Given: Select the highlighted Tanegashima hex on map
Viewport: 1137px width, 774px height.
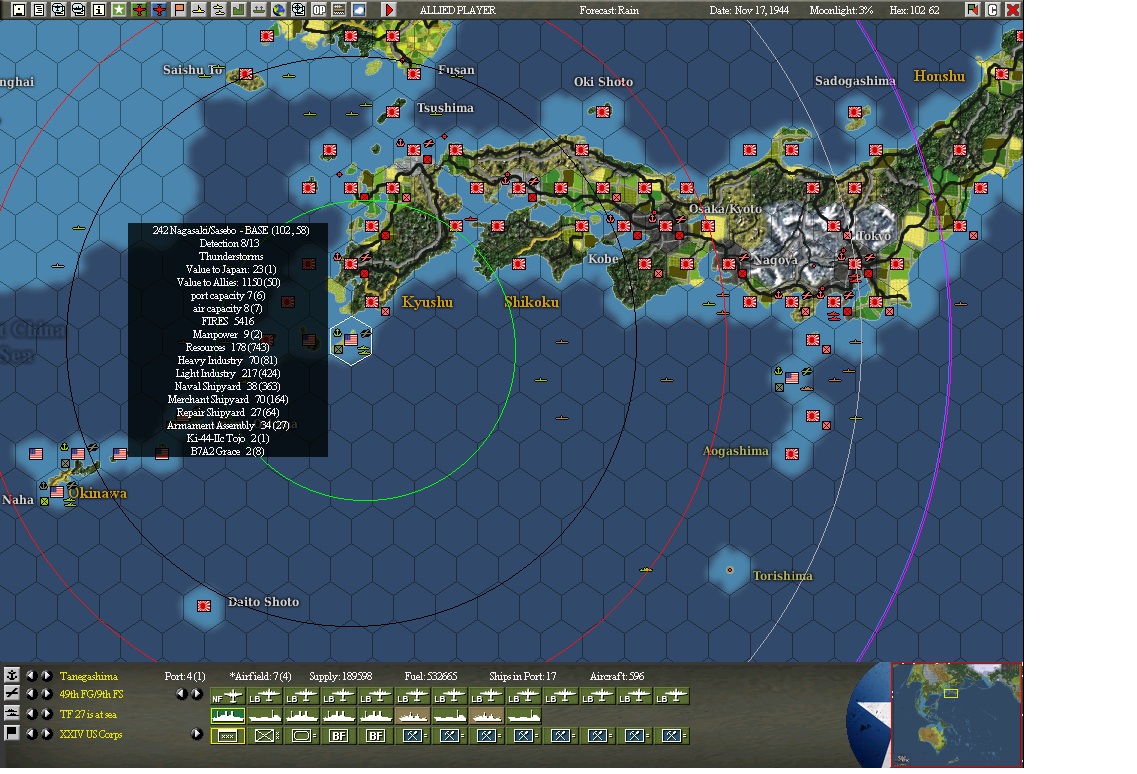Looking at the screenshot, I should point(351,340).
